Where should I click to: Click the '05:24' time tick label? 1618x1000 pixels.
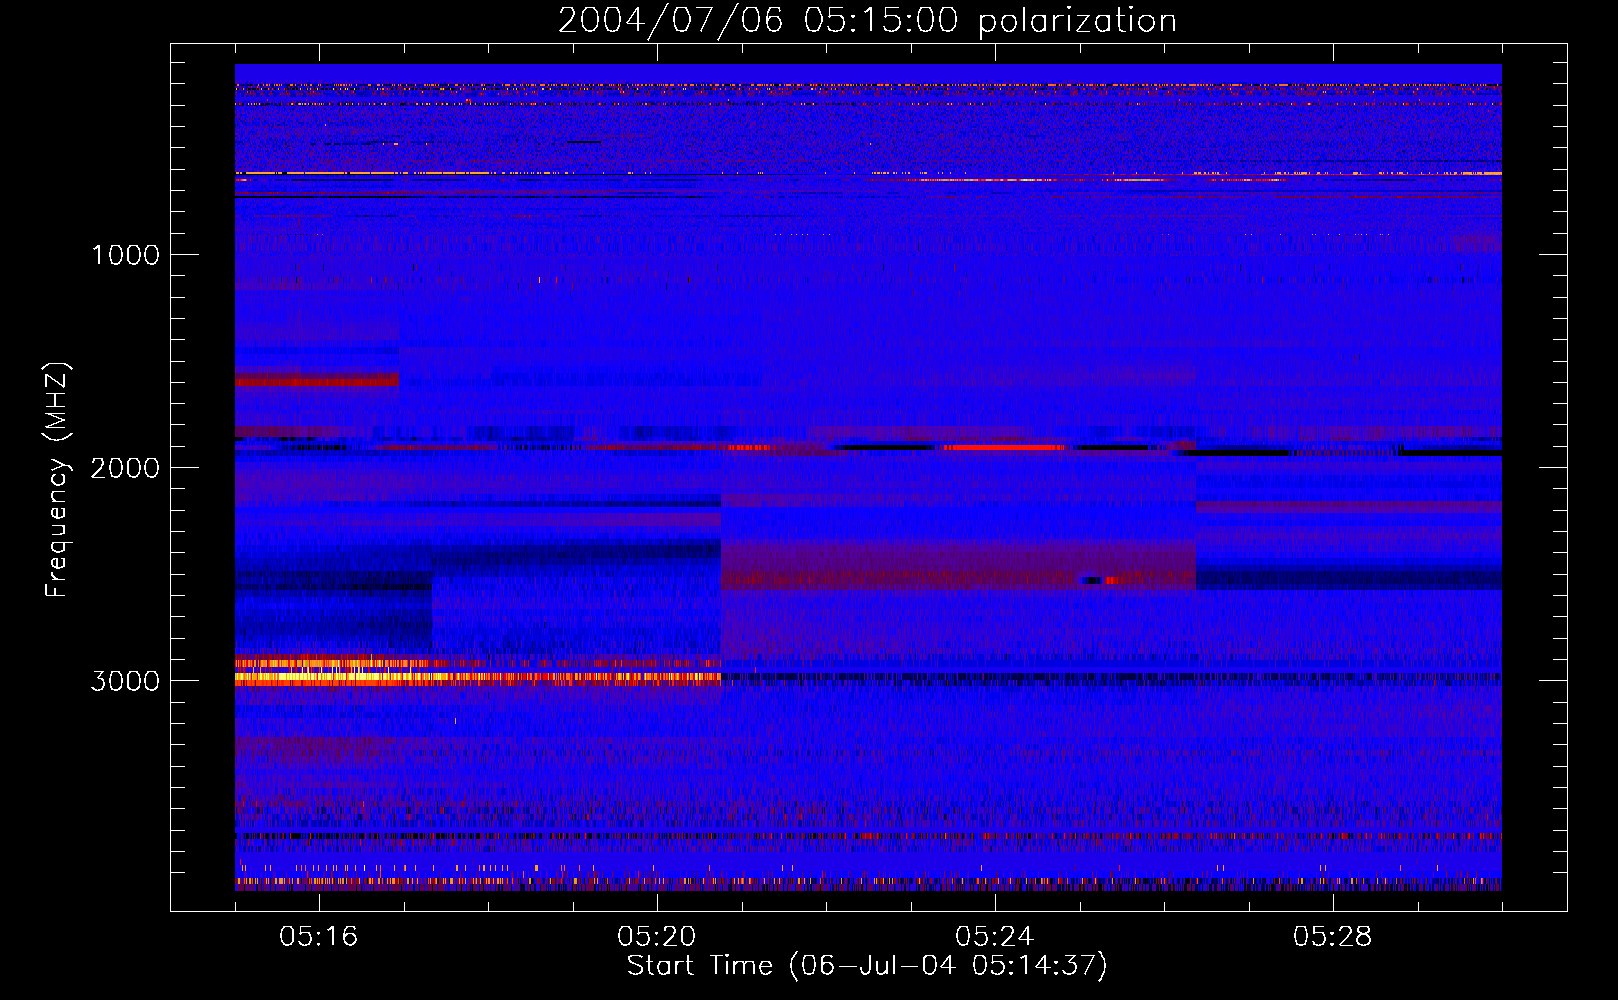(994, 937)
